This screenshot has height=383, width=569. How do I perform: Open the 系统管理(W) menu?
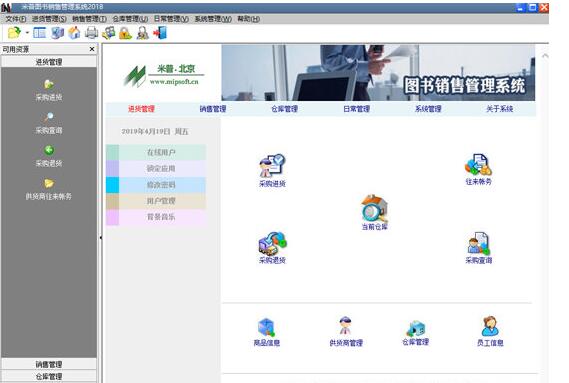(213, 19)
